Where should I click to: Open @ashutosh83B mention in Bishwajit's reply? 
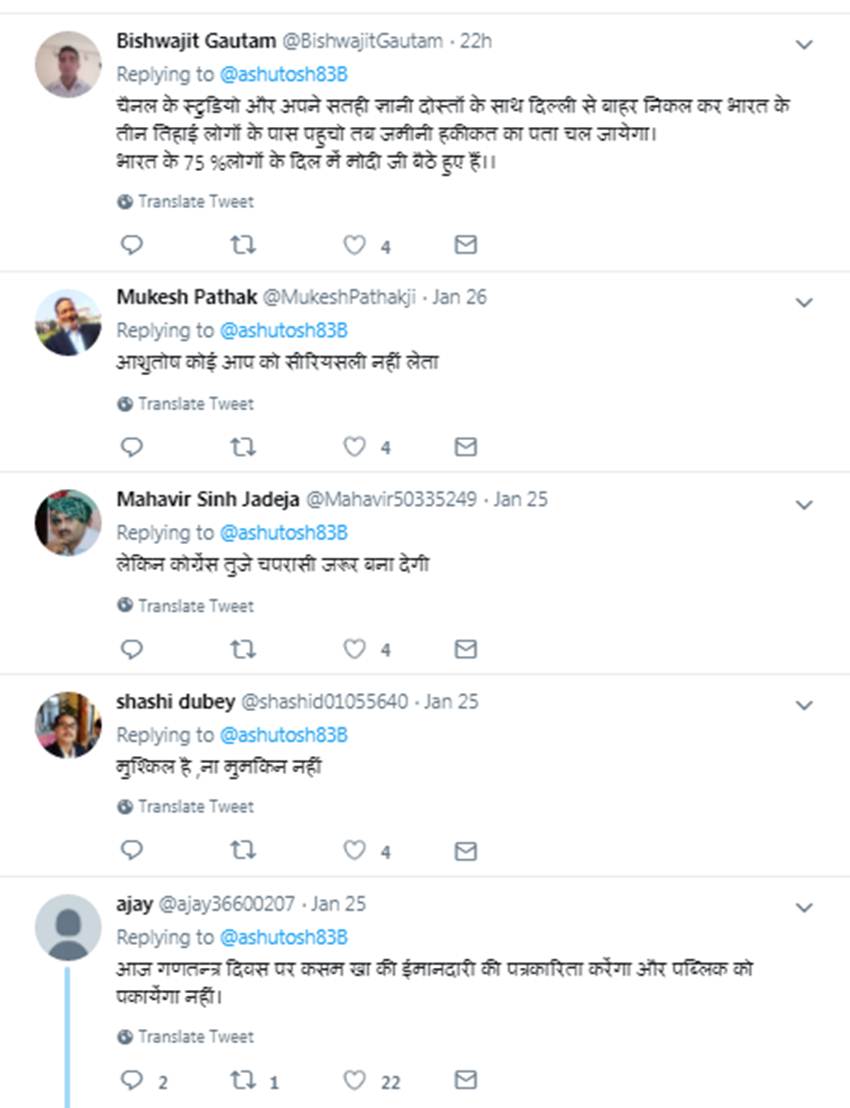(283, 74)
